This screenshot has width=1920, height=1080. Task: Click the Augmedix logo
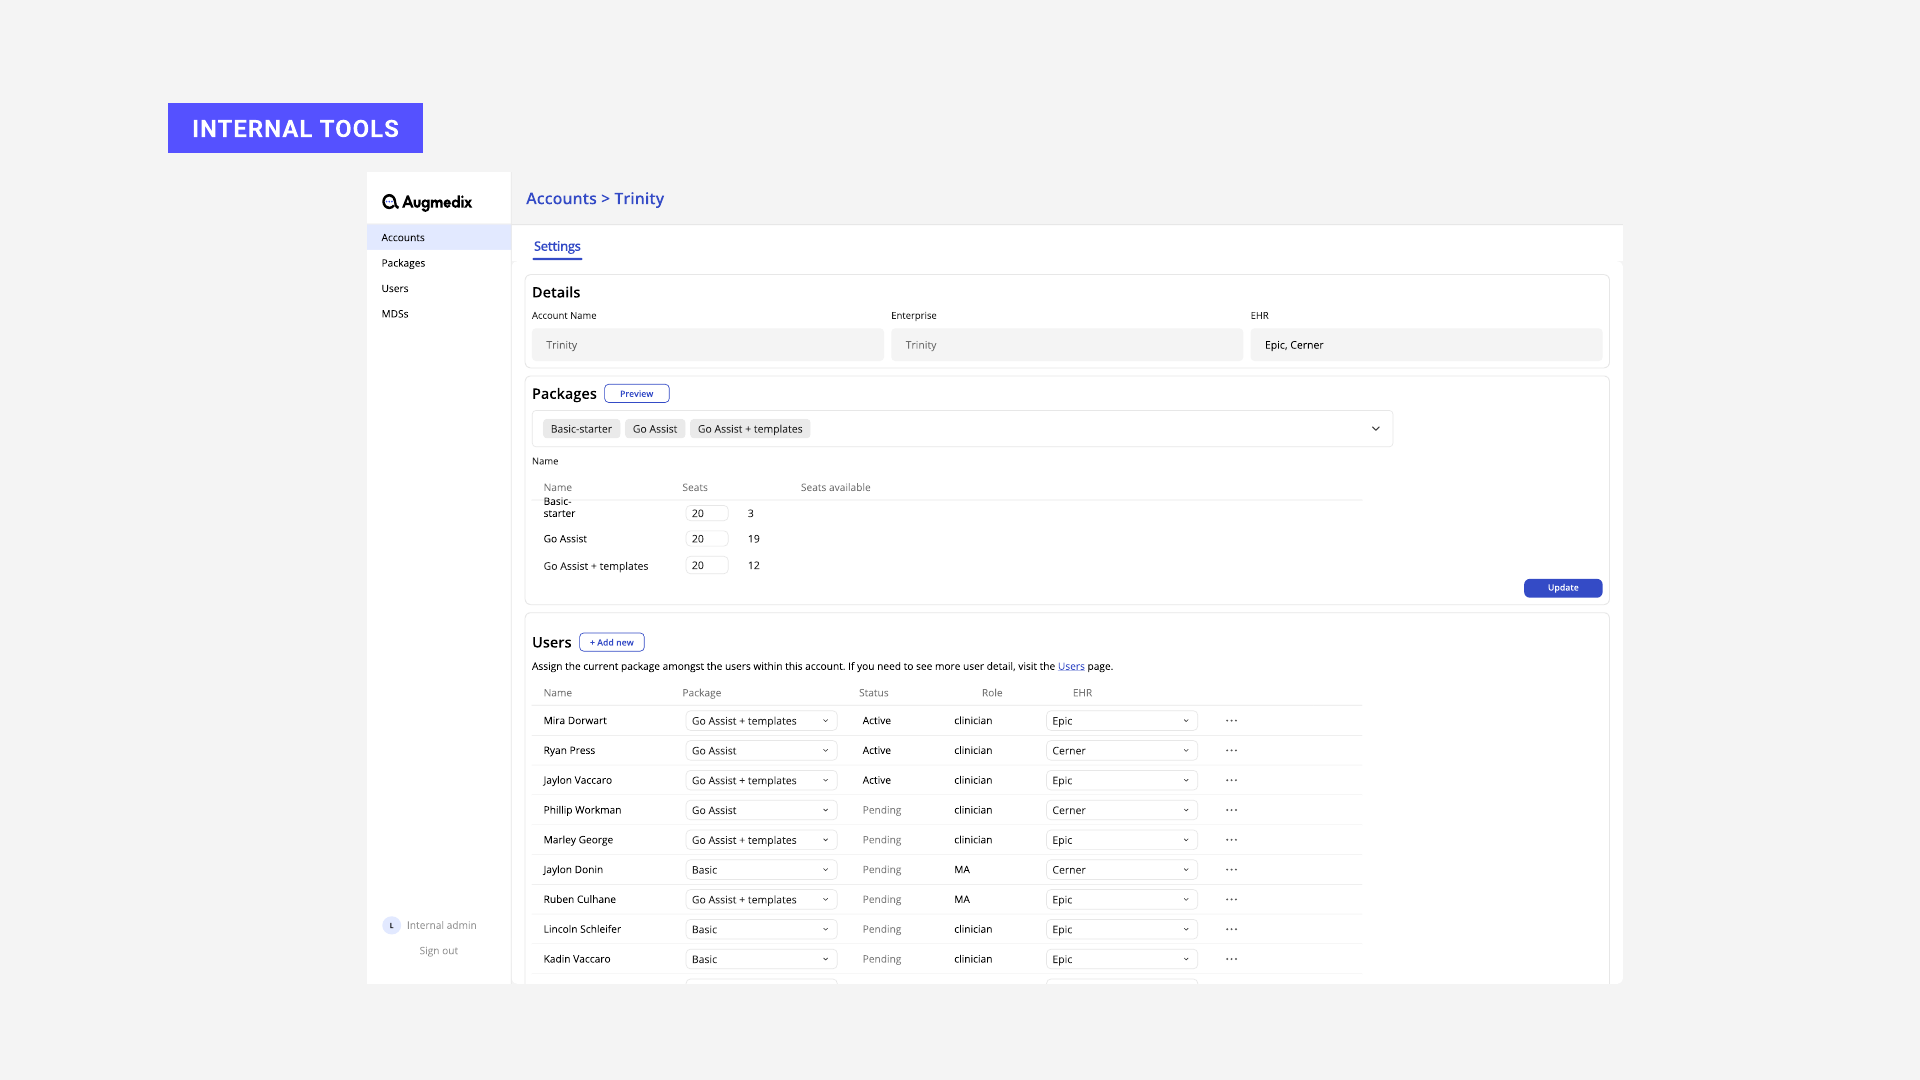coord(427,202)
